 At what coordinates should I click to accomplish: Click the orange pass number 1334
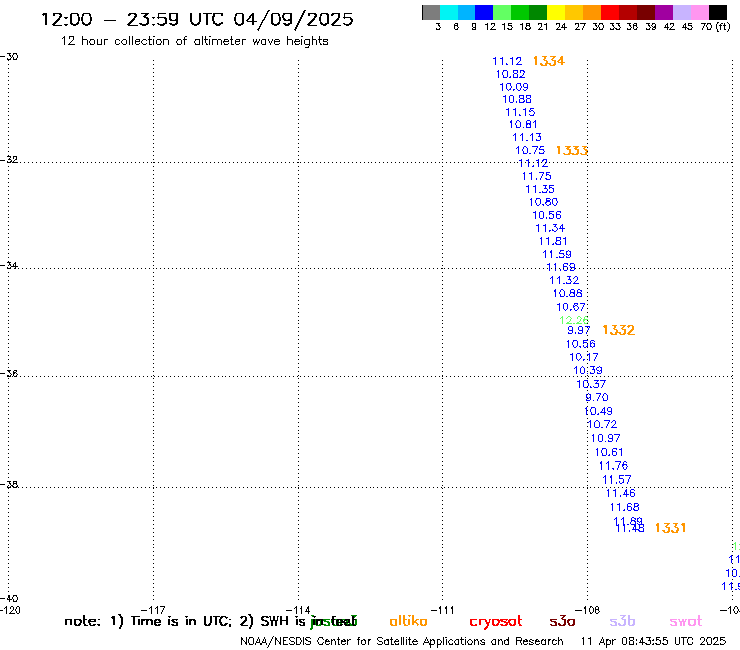pos(548,61)
